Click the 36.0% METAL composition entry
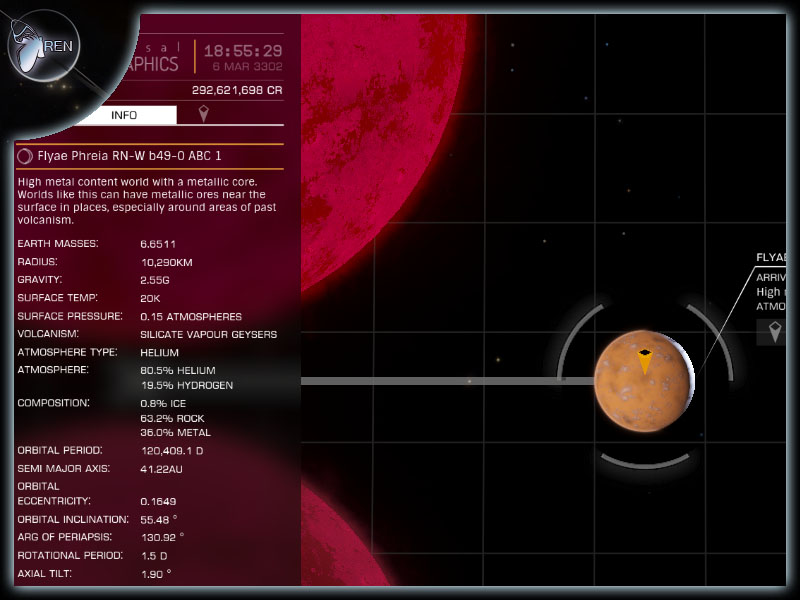800x600 pixels. [176, 433]
